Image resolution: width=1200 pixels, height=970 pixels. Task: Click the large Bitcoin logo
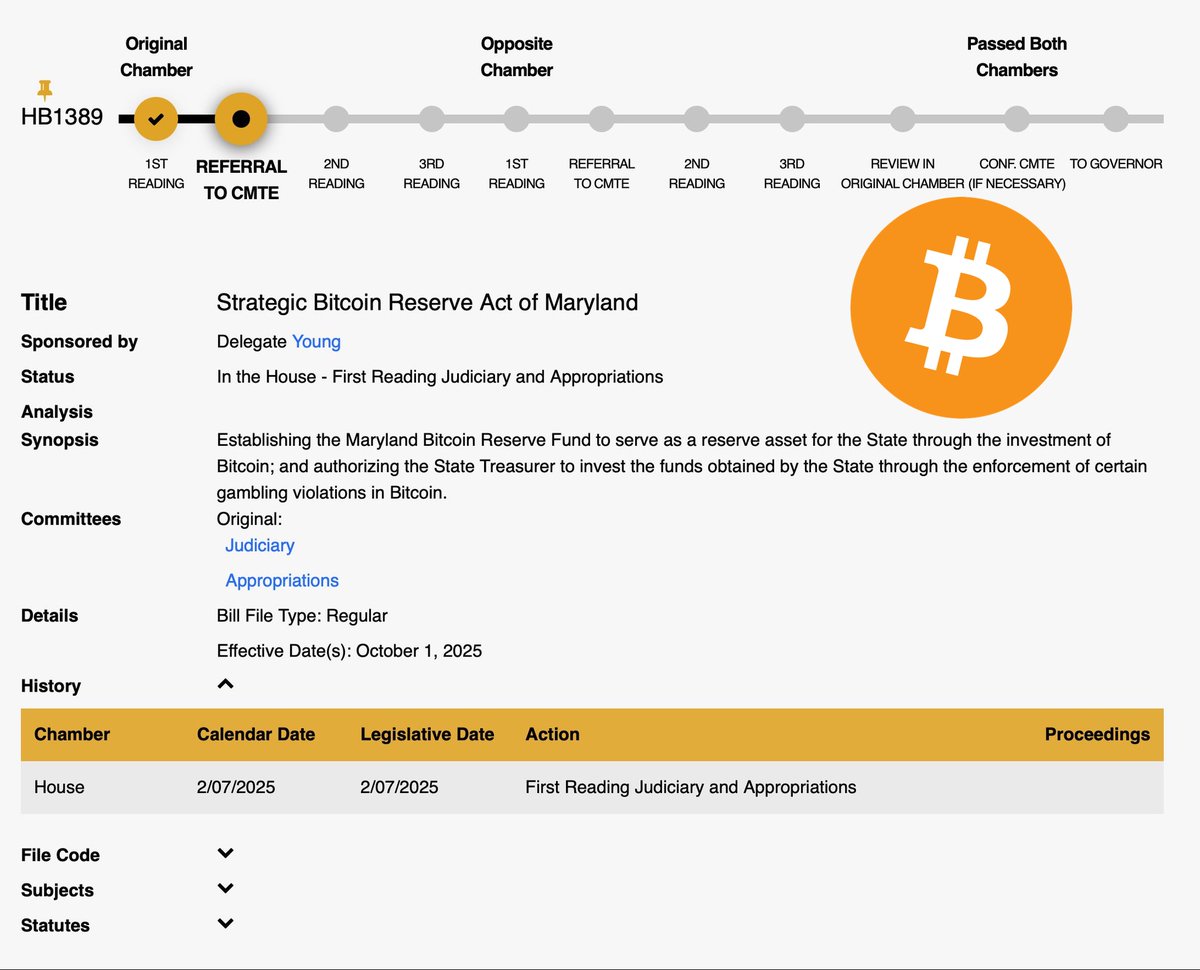click(x=961, y=308)
